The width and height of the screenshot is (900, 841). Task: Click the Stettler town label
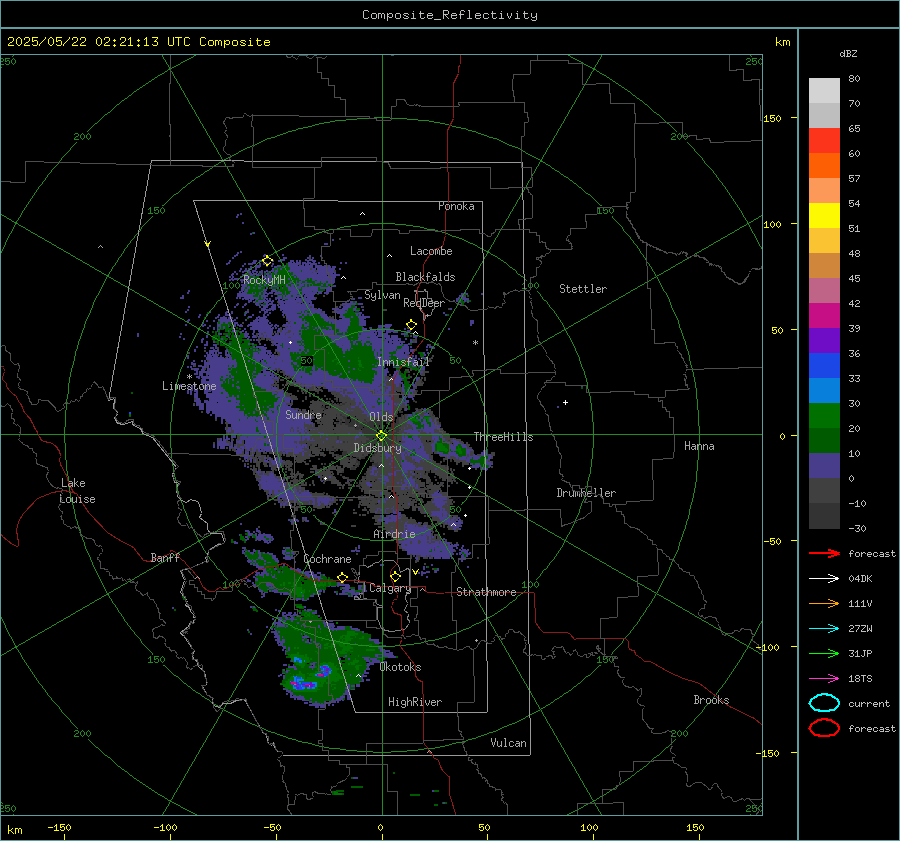click(x=583, y=289)
